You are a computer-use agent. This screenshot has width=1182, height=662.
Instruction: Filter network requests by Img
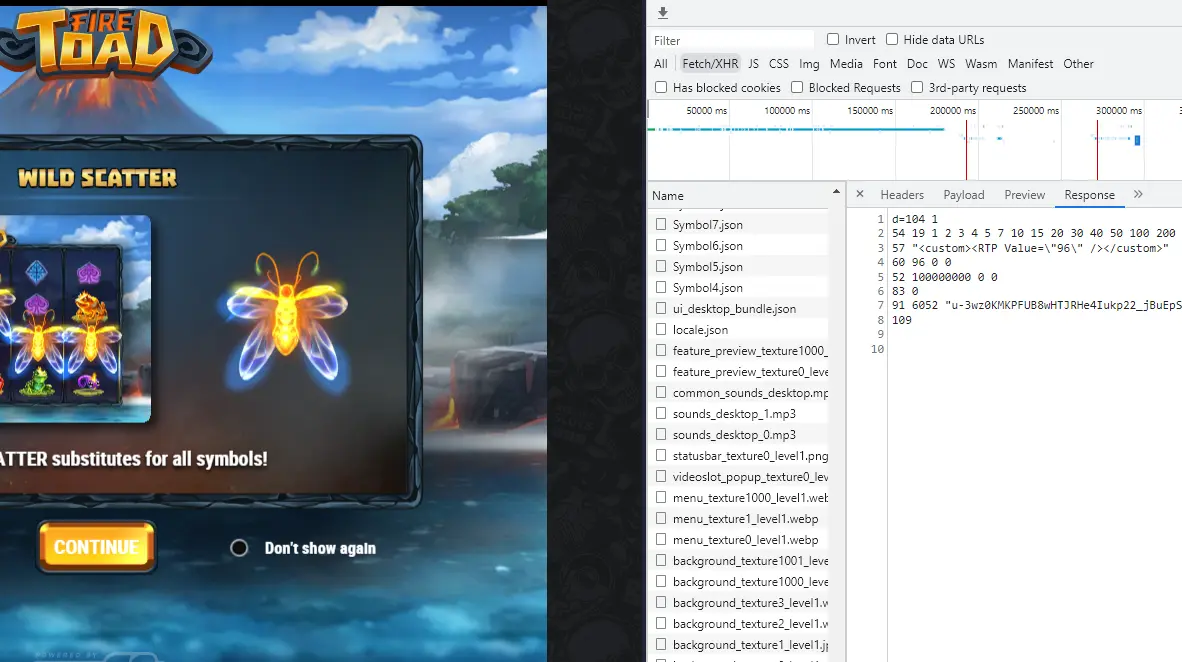pyautogui.click(x=809, y=64)
